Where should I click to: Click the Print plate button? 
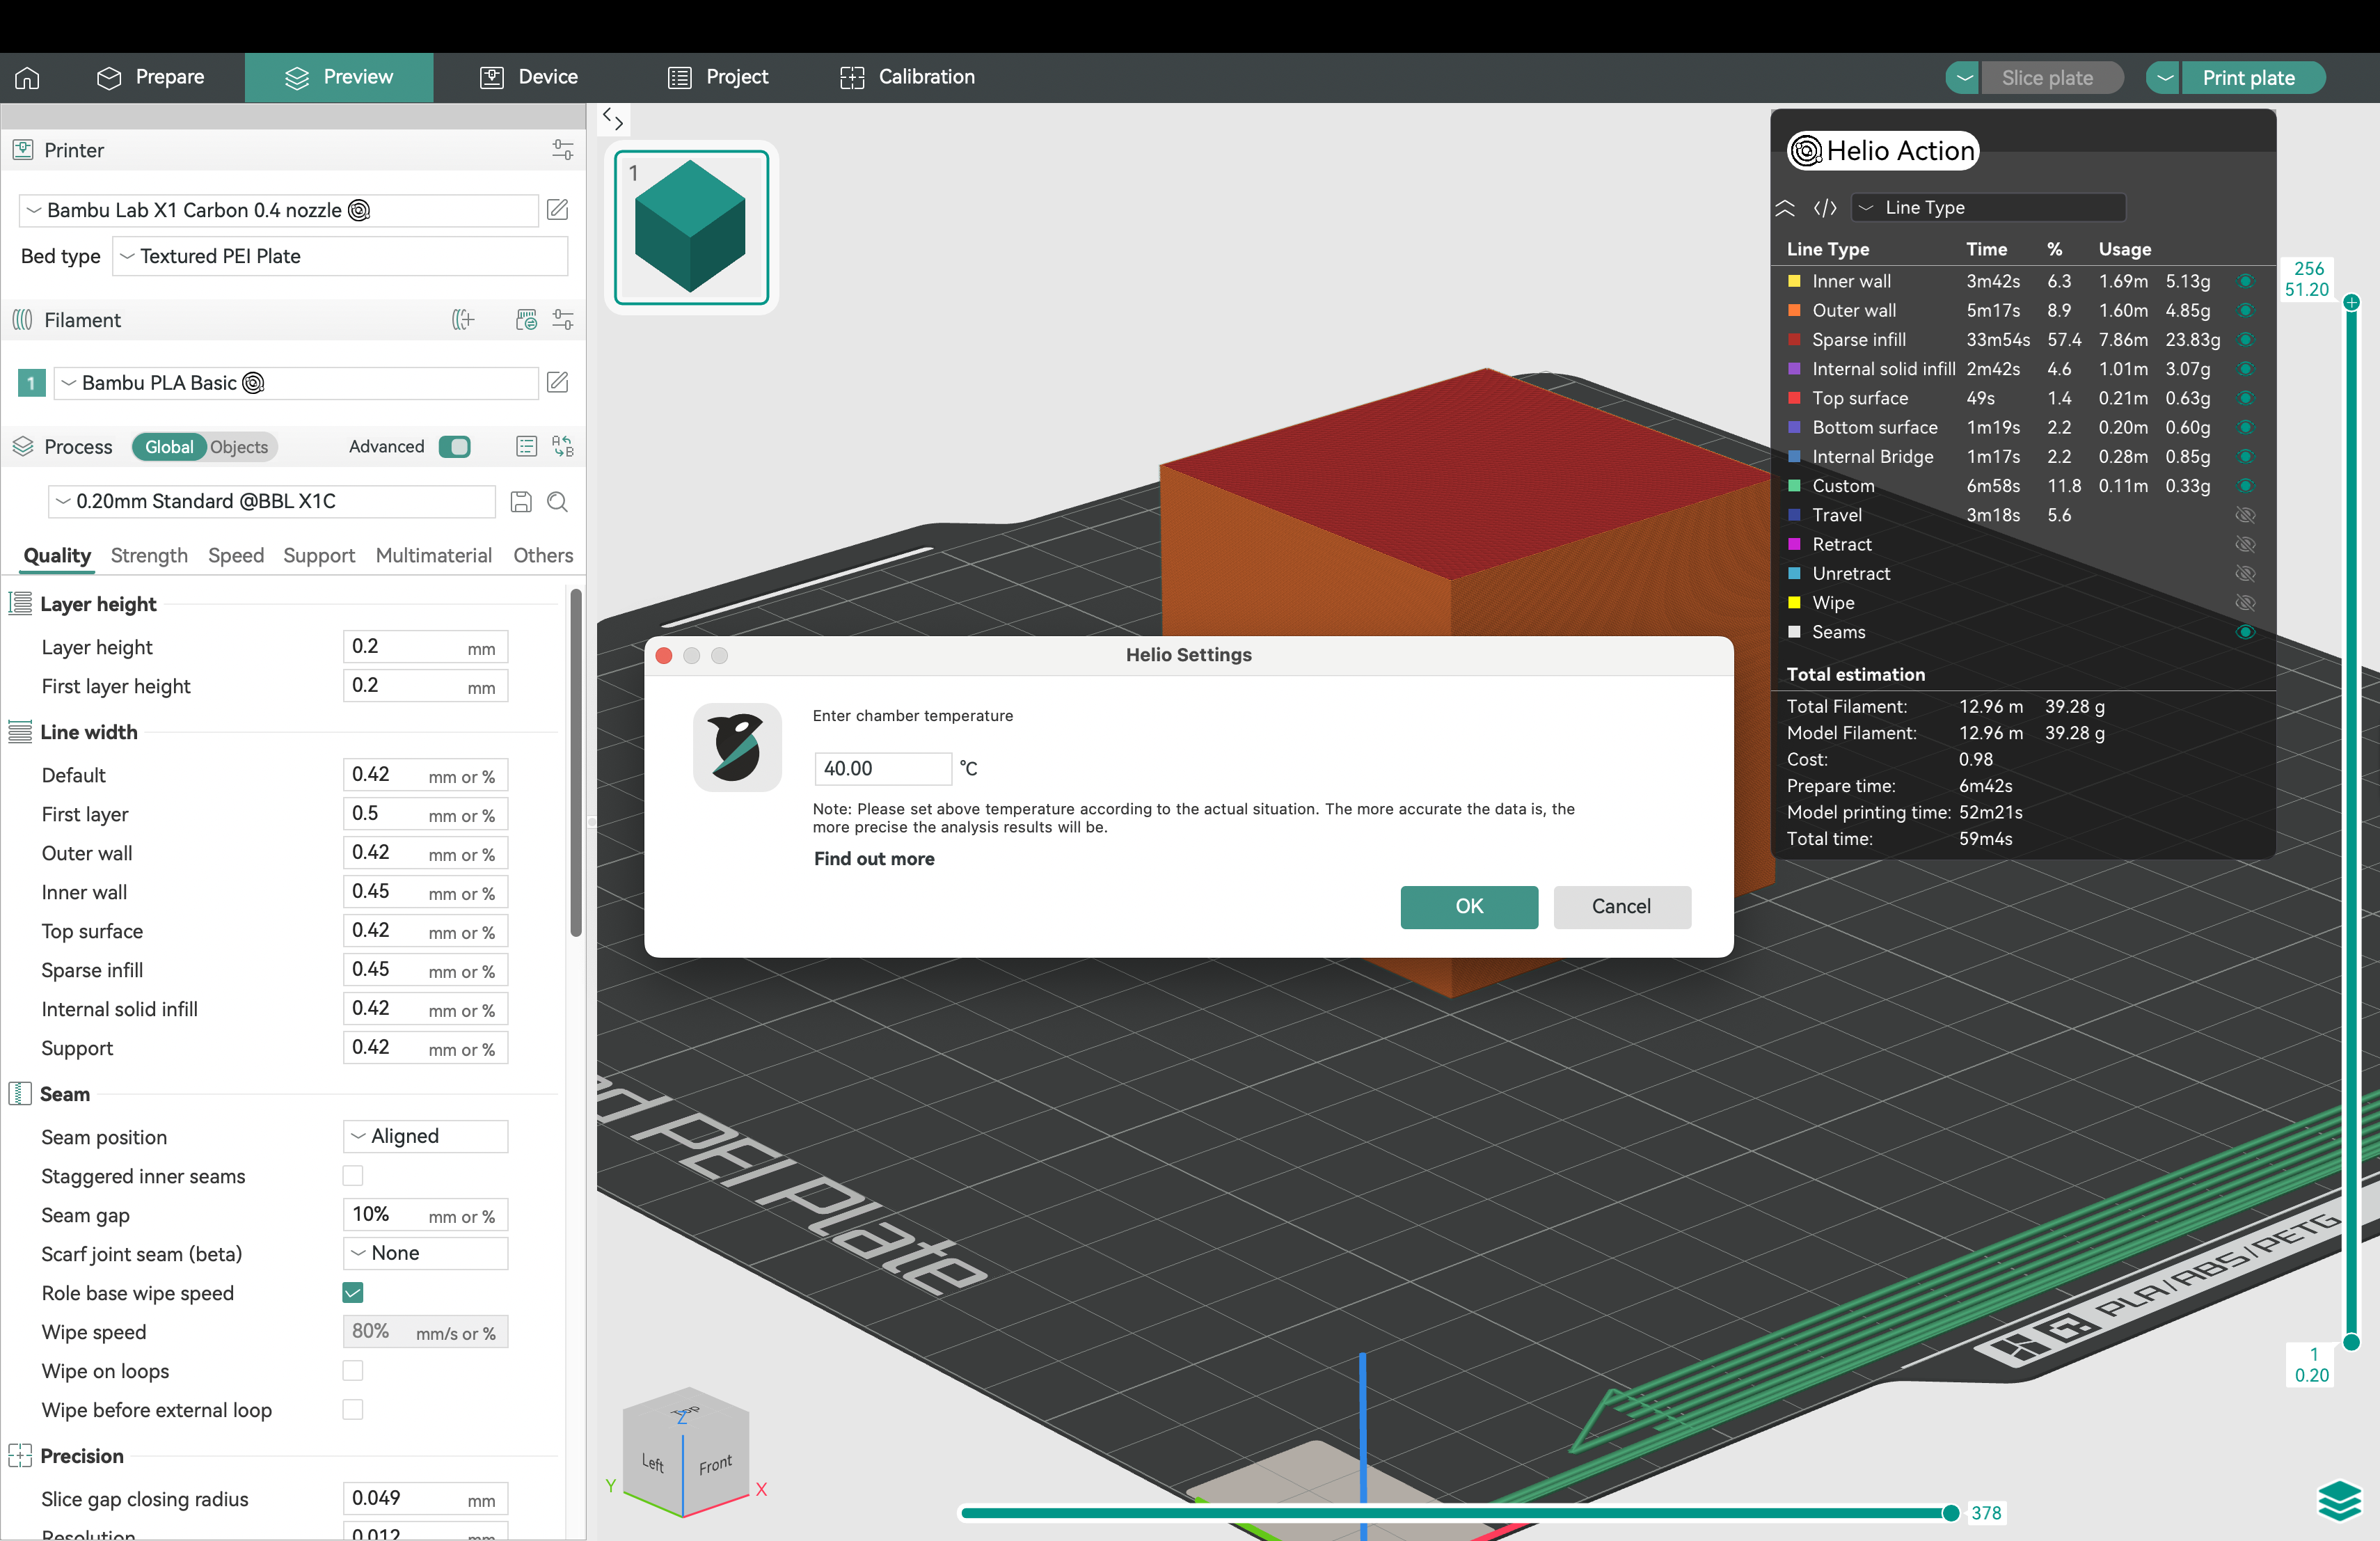[x=2250, y=78]
